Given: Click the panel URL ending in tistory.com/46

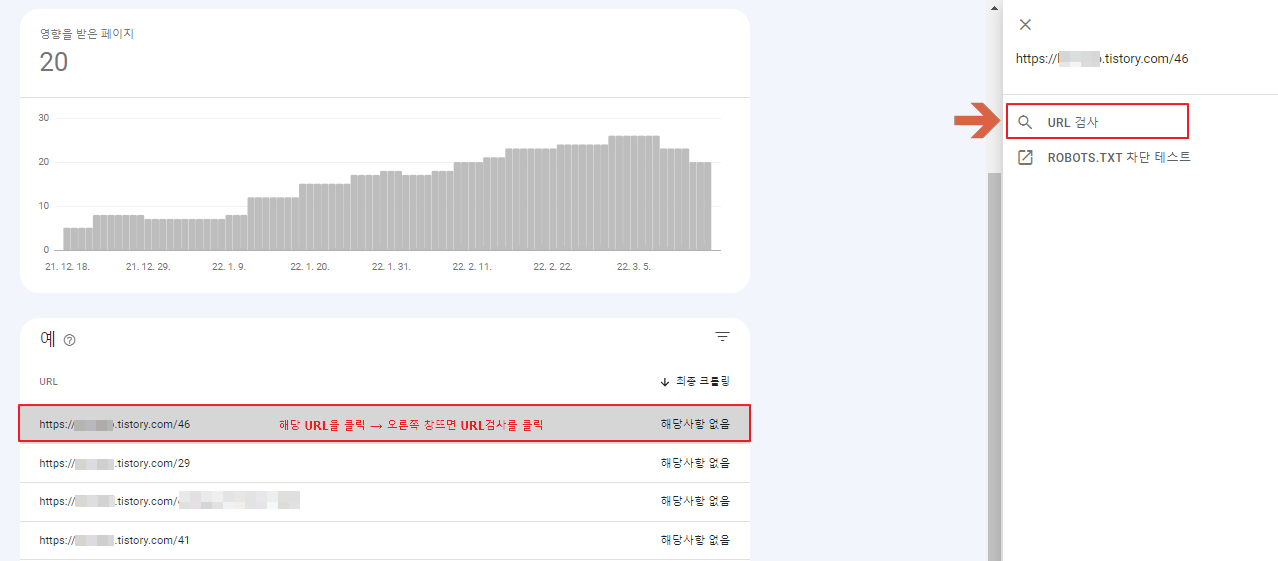Looking at the screenshot, I should (x=1102, y=59).
